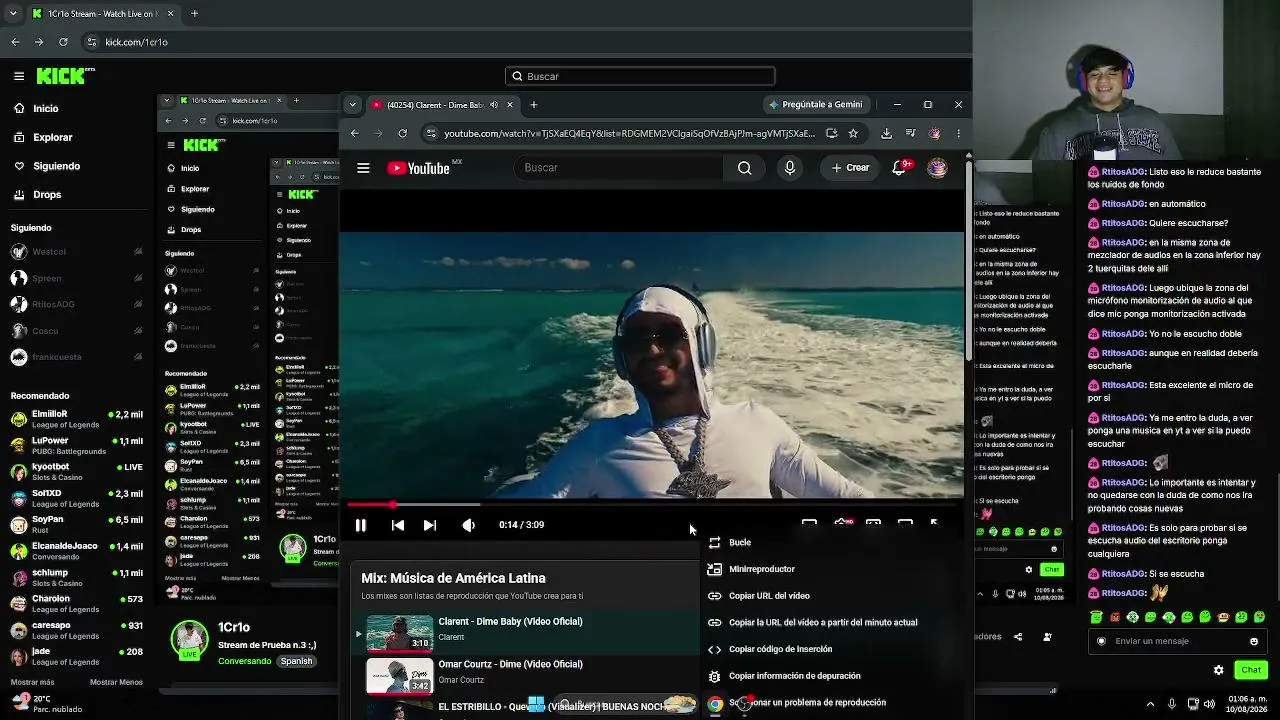Image resolution: width=1280 pixels, height=720 pixels.
Task: Open the Kick sidebar hamburger menu
Action: coord(19,76)
